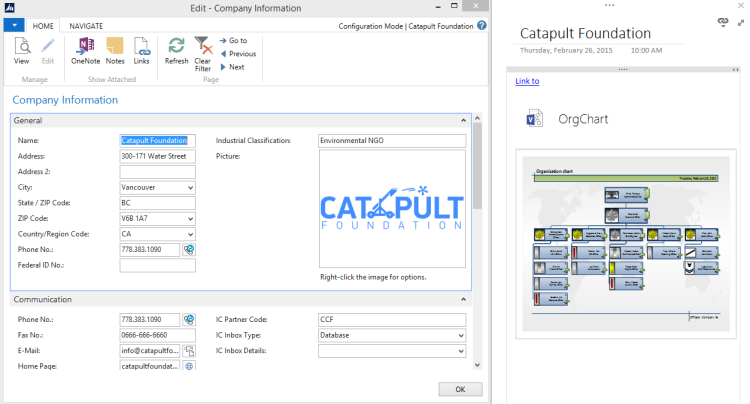
Task: Click the 10:00 AM time text
Action: (646, 50)
